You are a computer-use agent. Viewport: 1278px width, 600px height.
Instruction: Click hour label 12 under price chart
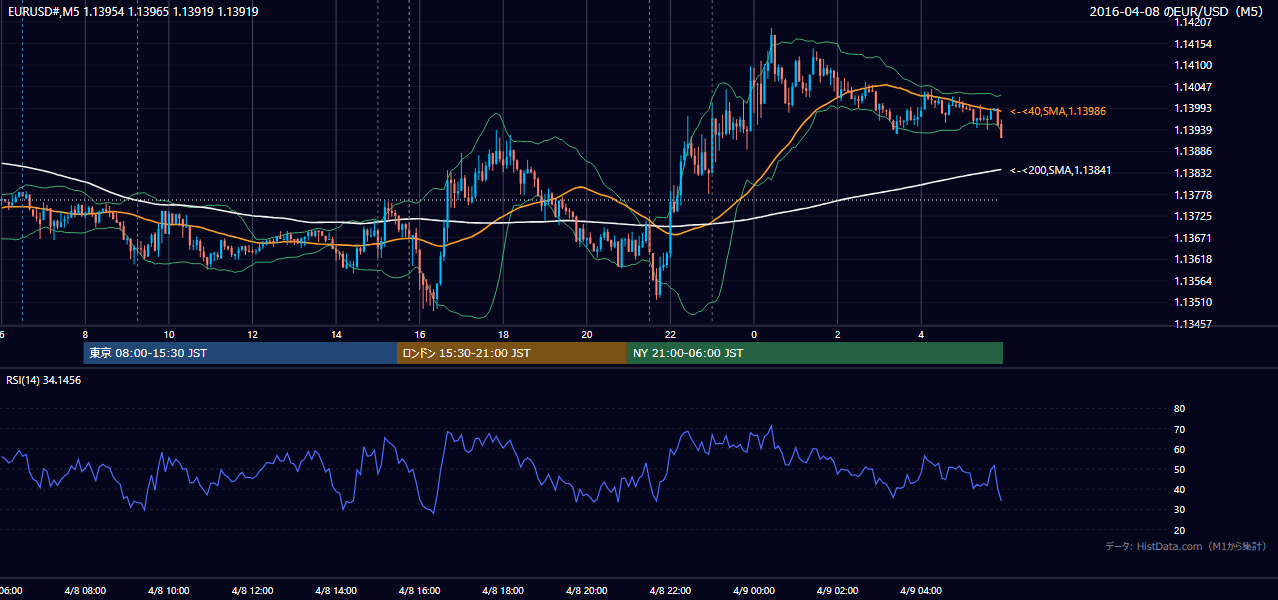click(x=252, y=334)
